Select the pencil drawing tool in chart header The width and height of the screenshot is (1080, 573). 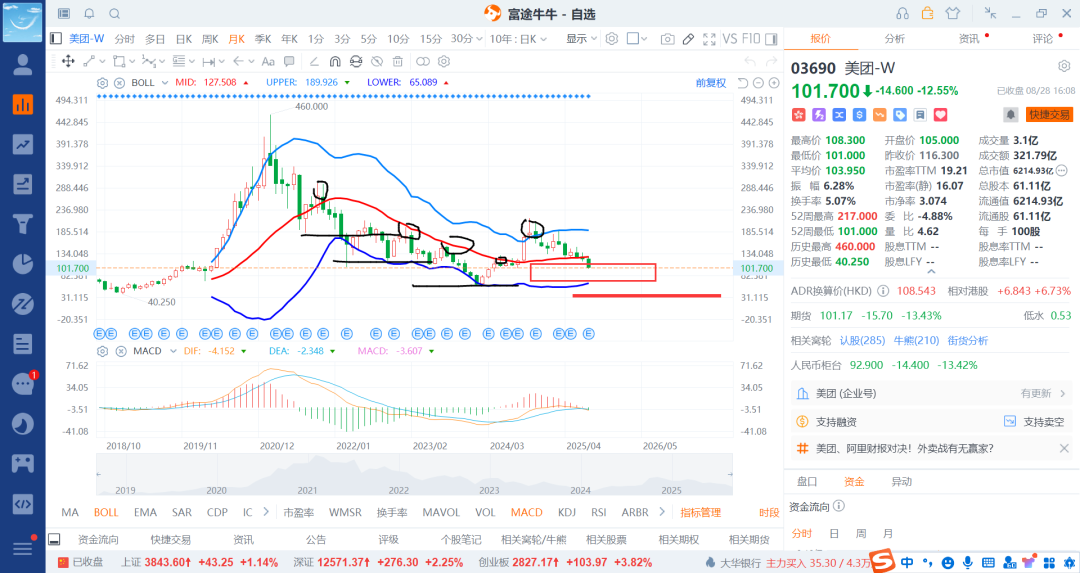688,39
